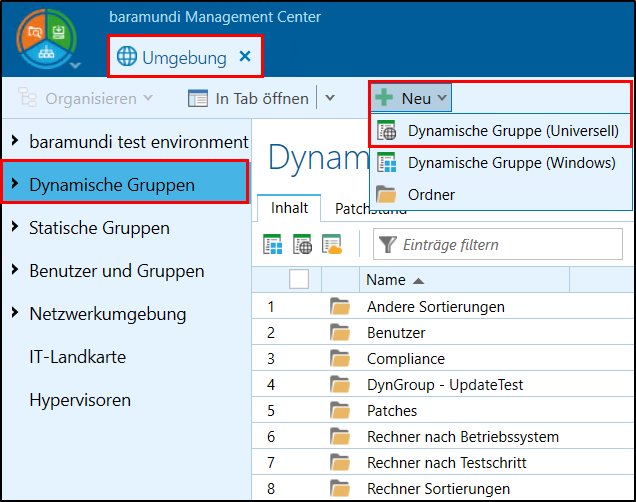Click the Windows dynamic group toolbar icon

coord(272,244)
